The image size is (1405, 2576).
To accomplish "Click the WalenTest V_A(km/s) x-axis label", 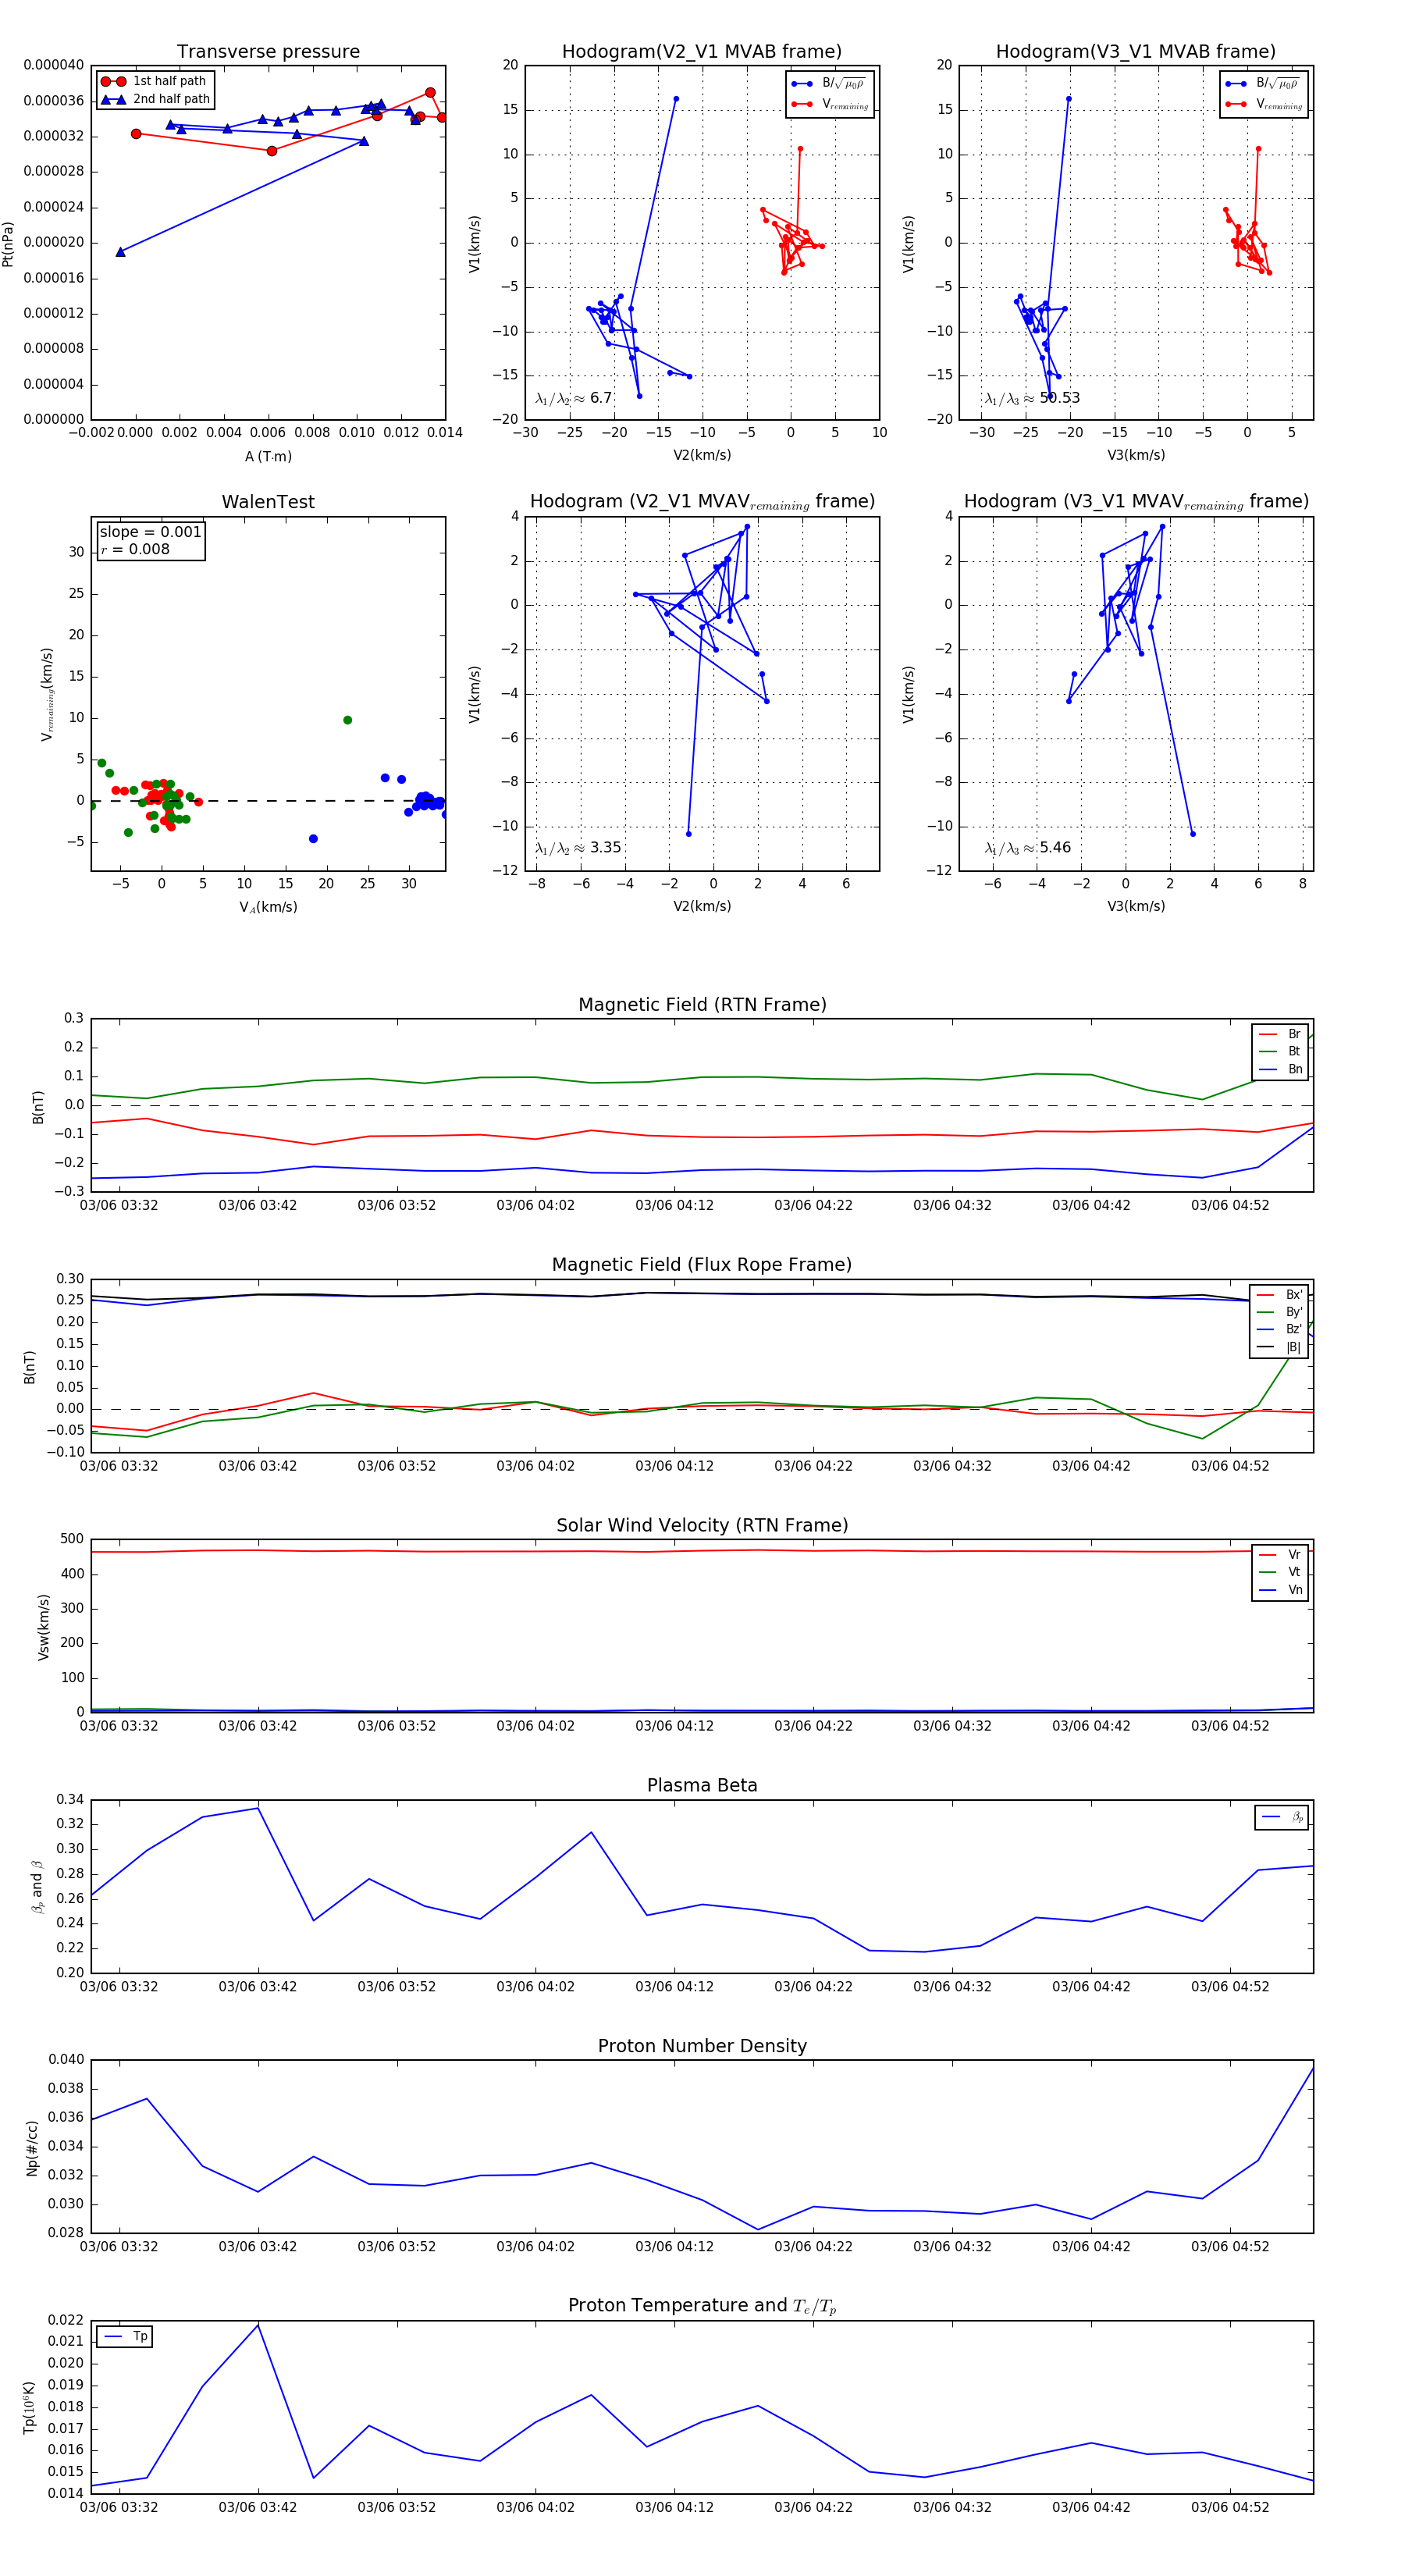I will [x=268, y=907].
